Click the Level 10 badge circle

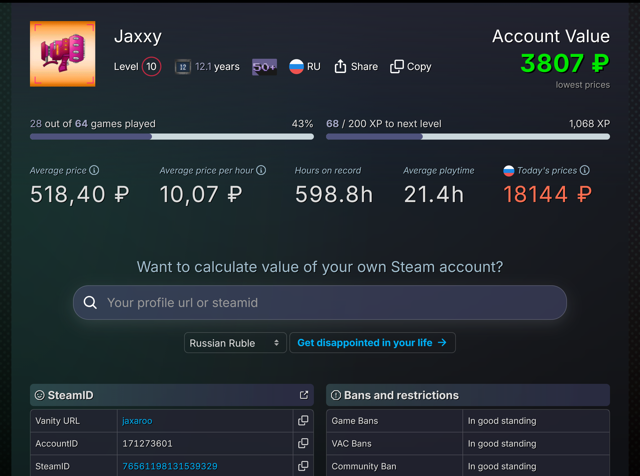click(x=151, y=67)
